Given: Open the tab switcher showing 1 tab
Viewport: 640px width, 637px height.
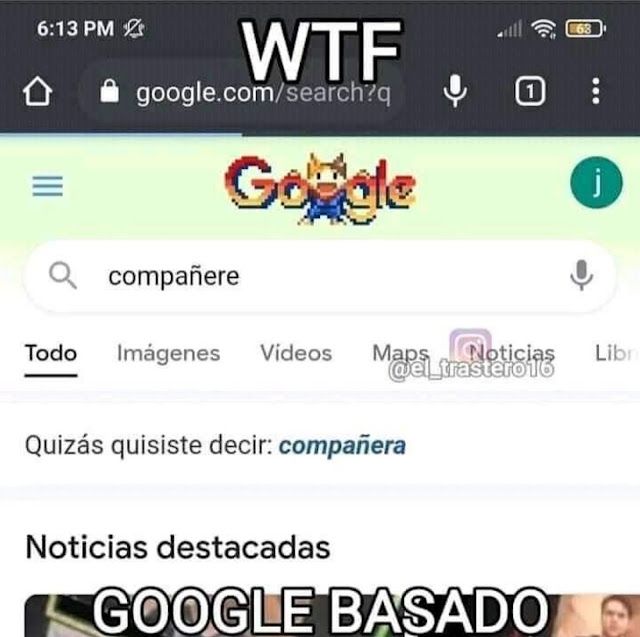Looking at the screenshot, I should pyautogui.click(x=530, y=91).
